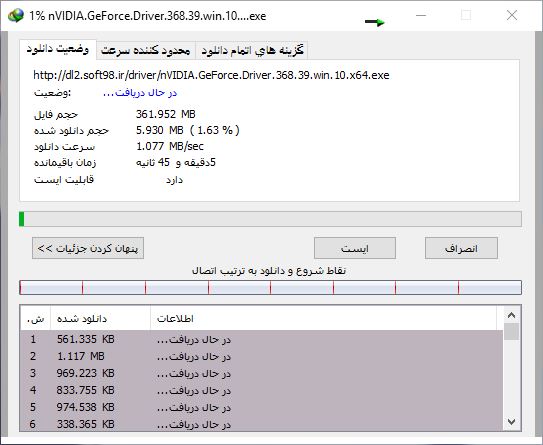Collapse details with پنهان کردن جزئیات button
The image size is (543, 445).
88,248
